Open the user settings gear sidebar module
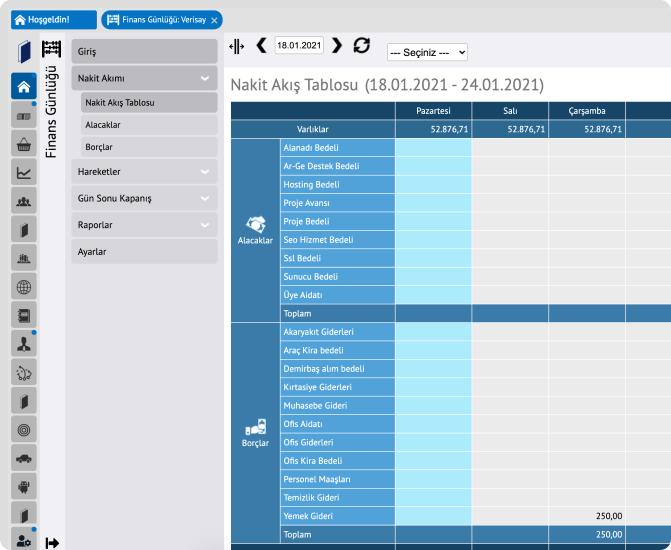 point(24,540)
